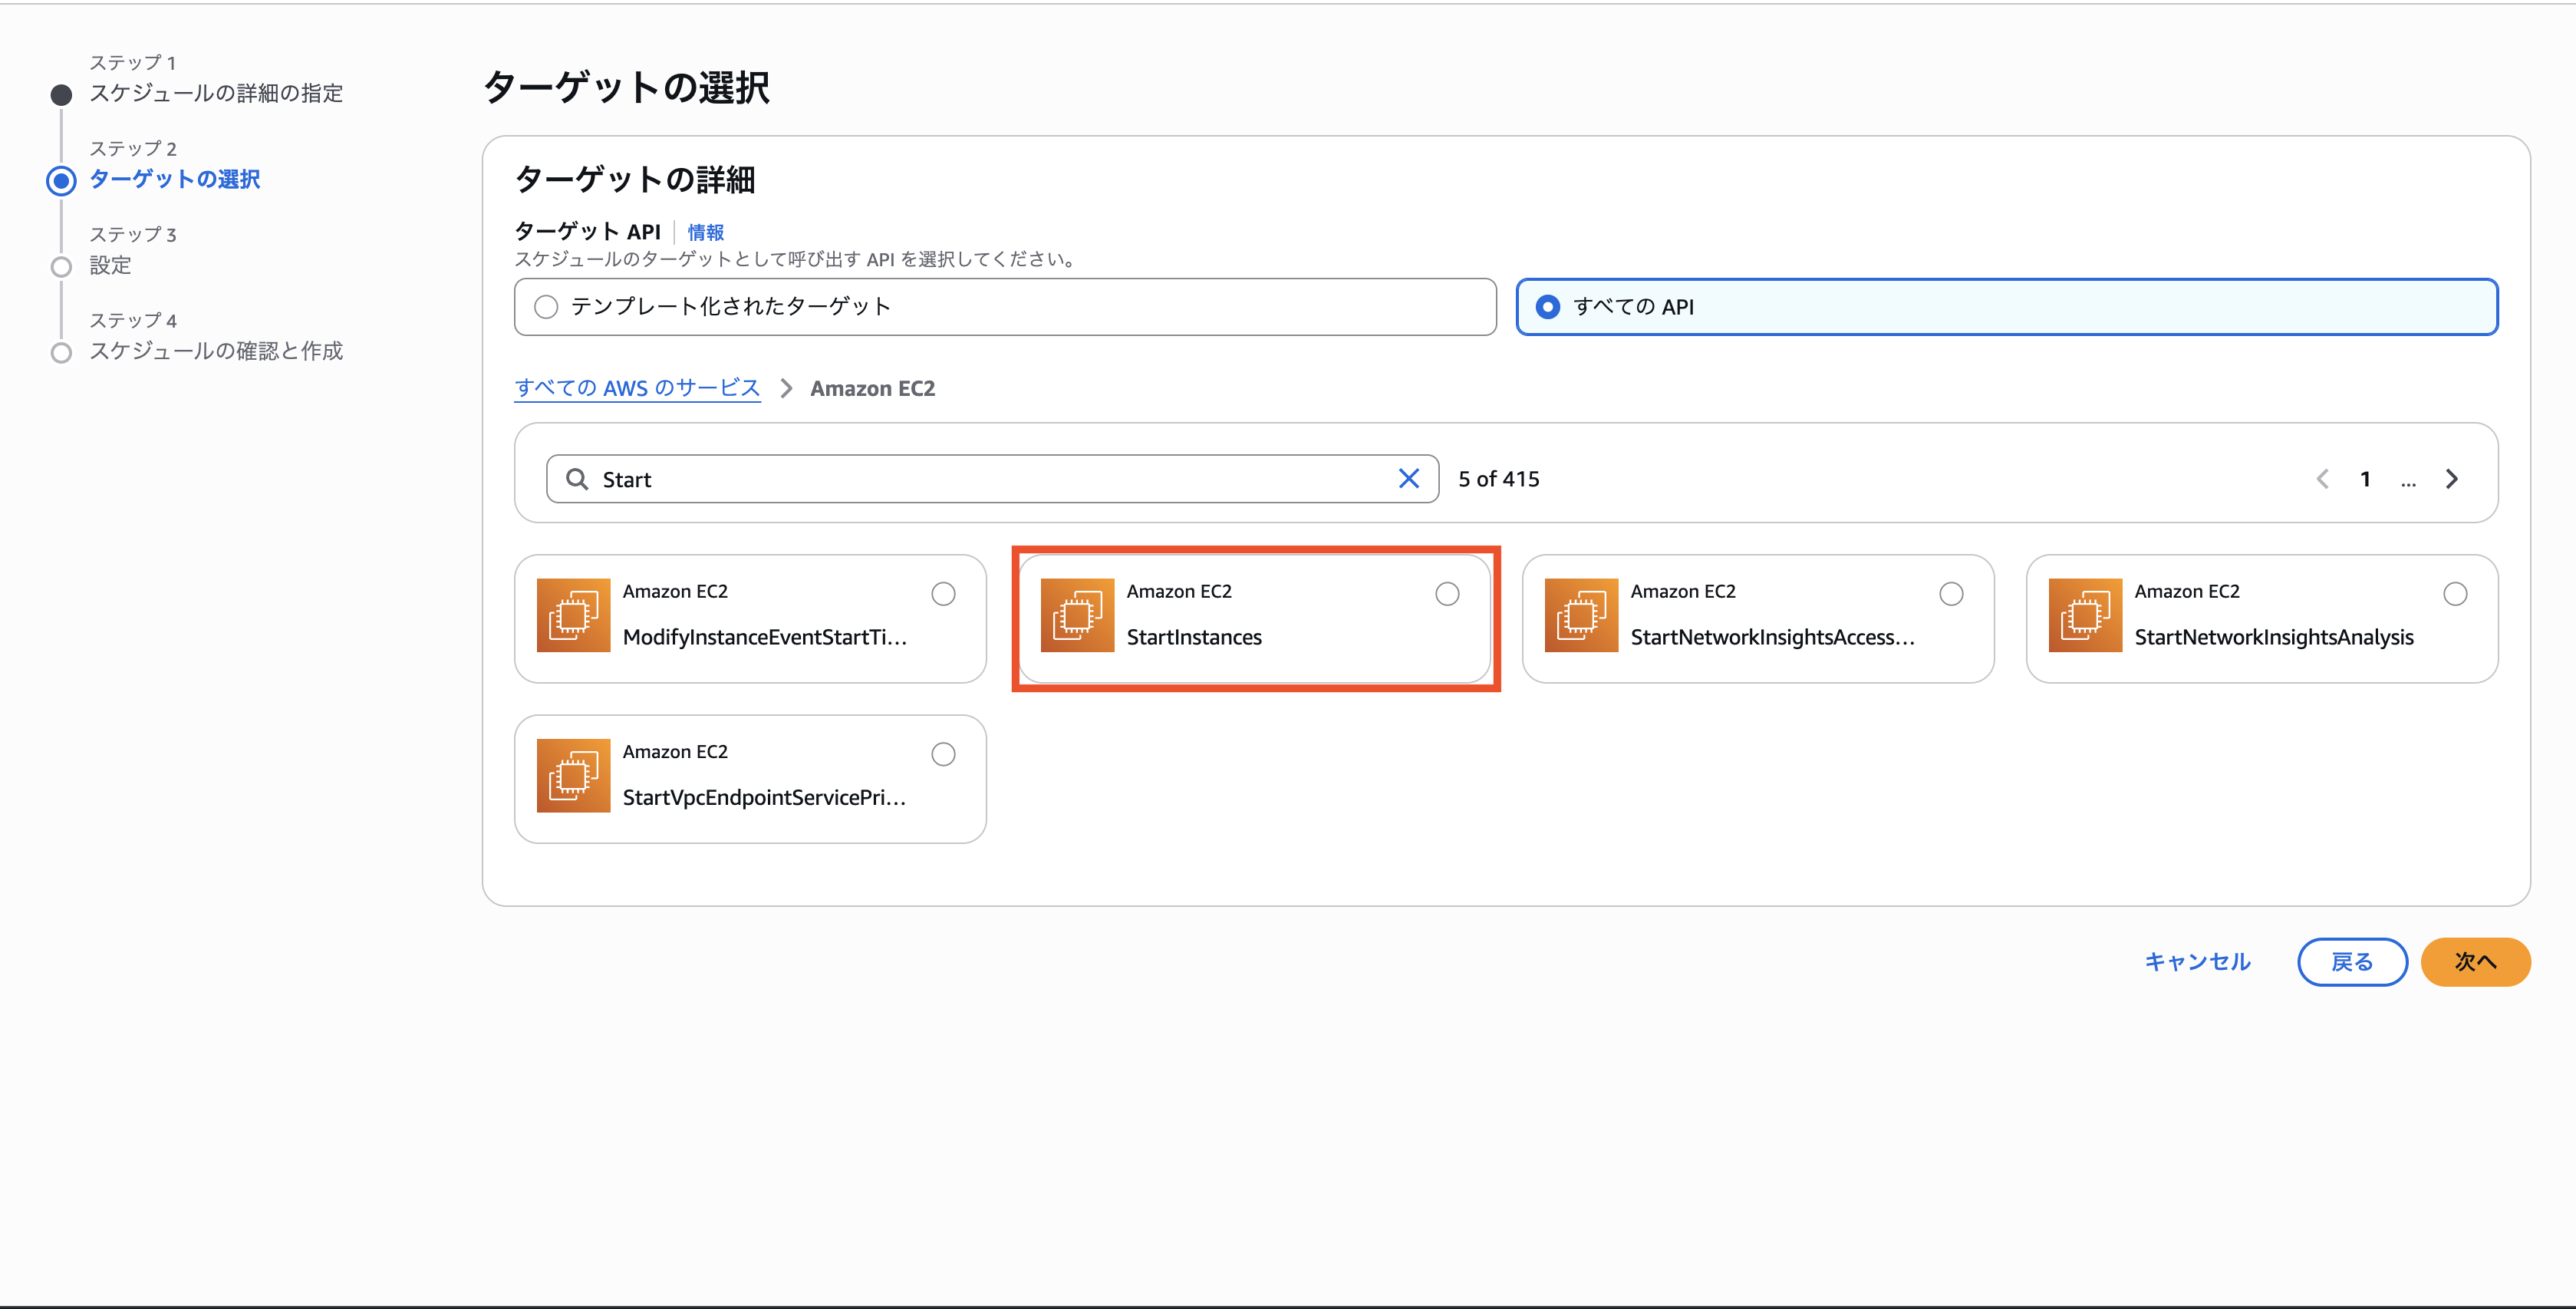Click the Amazon EC2 breadcrumb text

click(872, 388)
